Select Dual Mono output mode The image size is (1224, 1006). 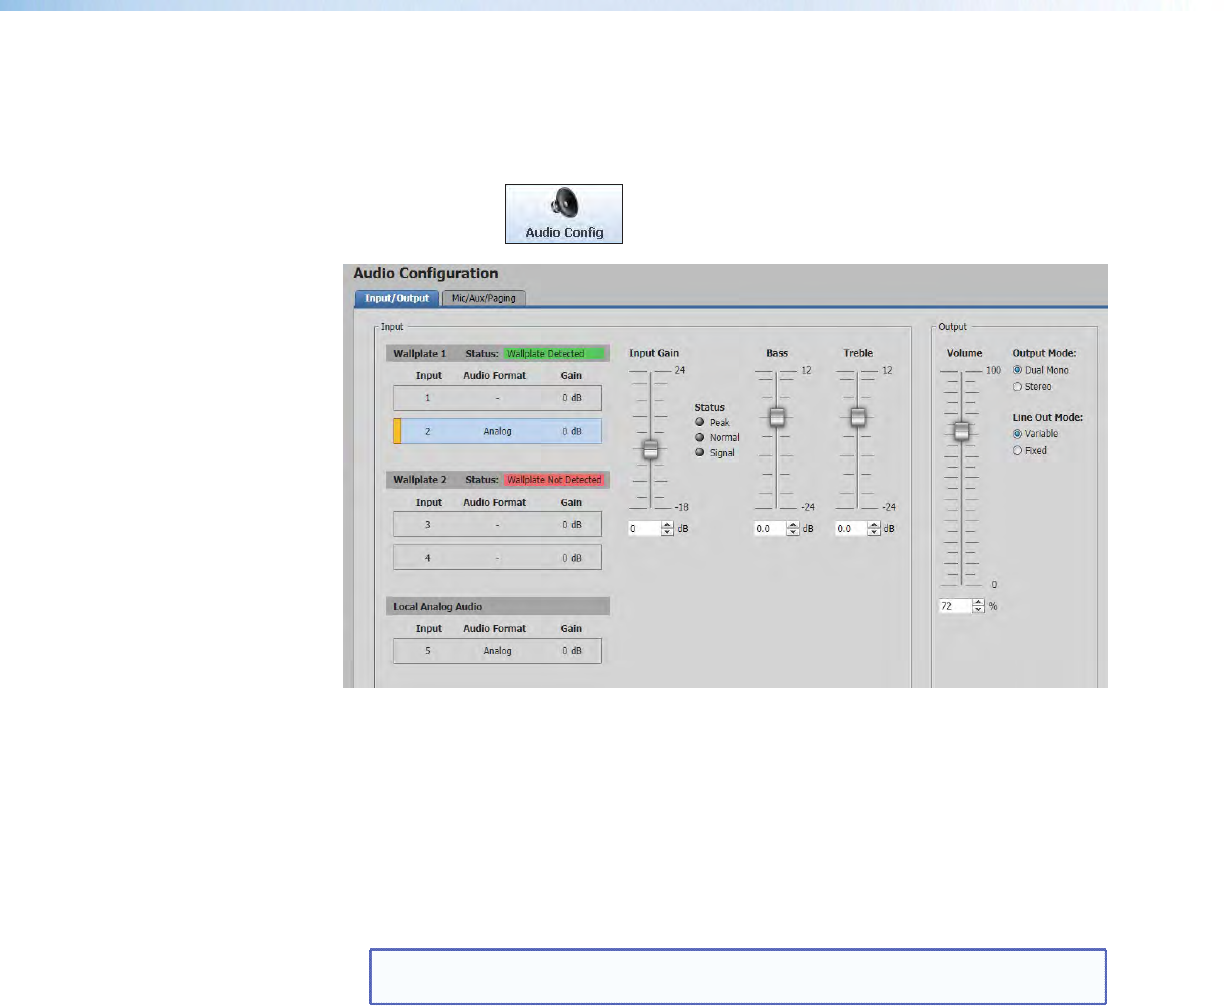(1018, 370)
